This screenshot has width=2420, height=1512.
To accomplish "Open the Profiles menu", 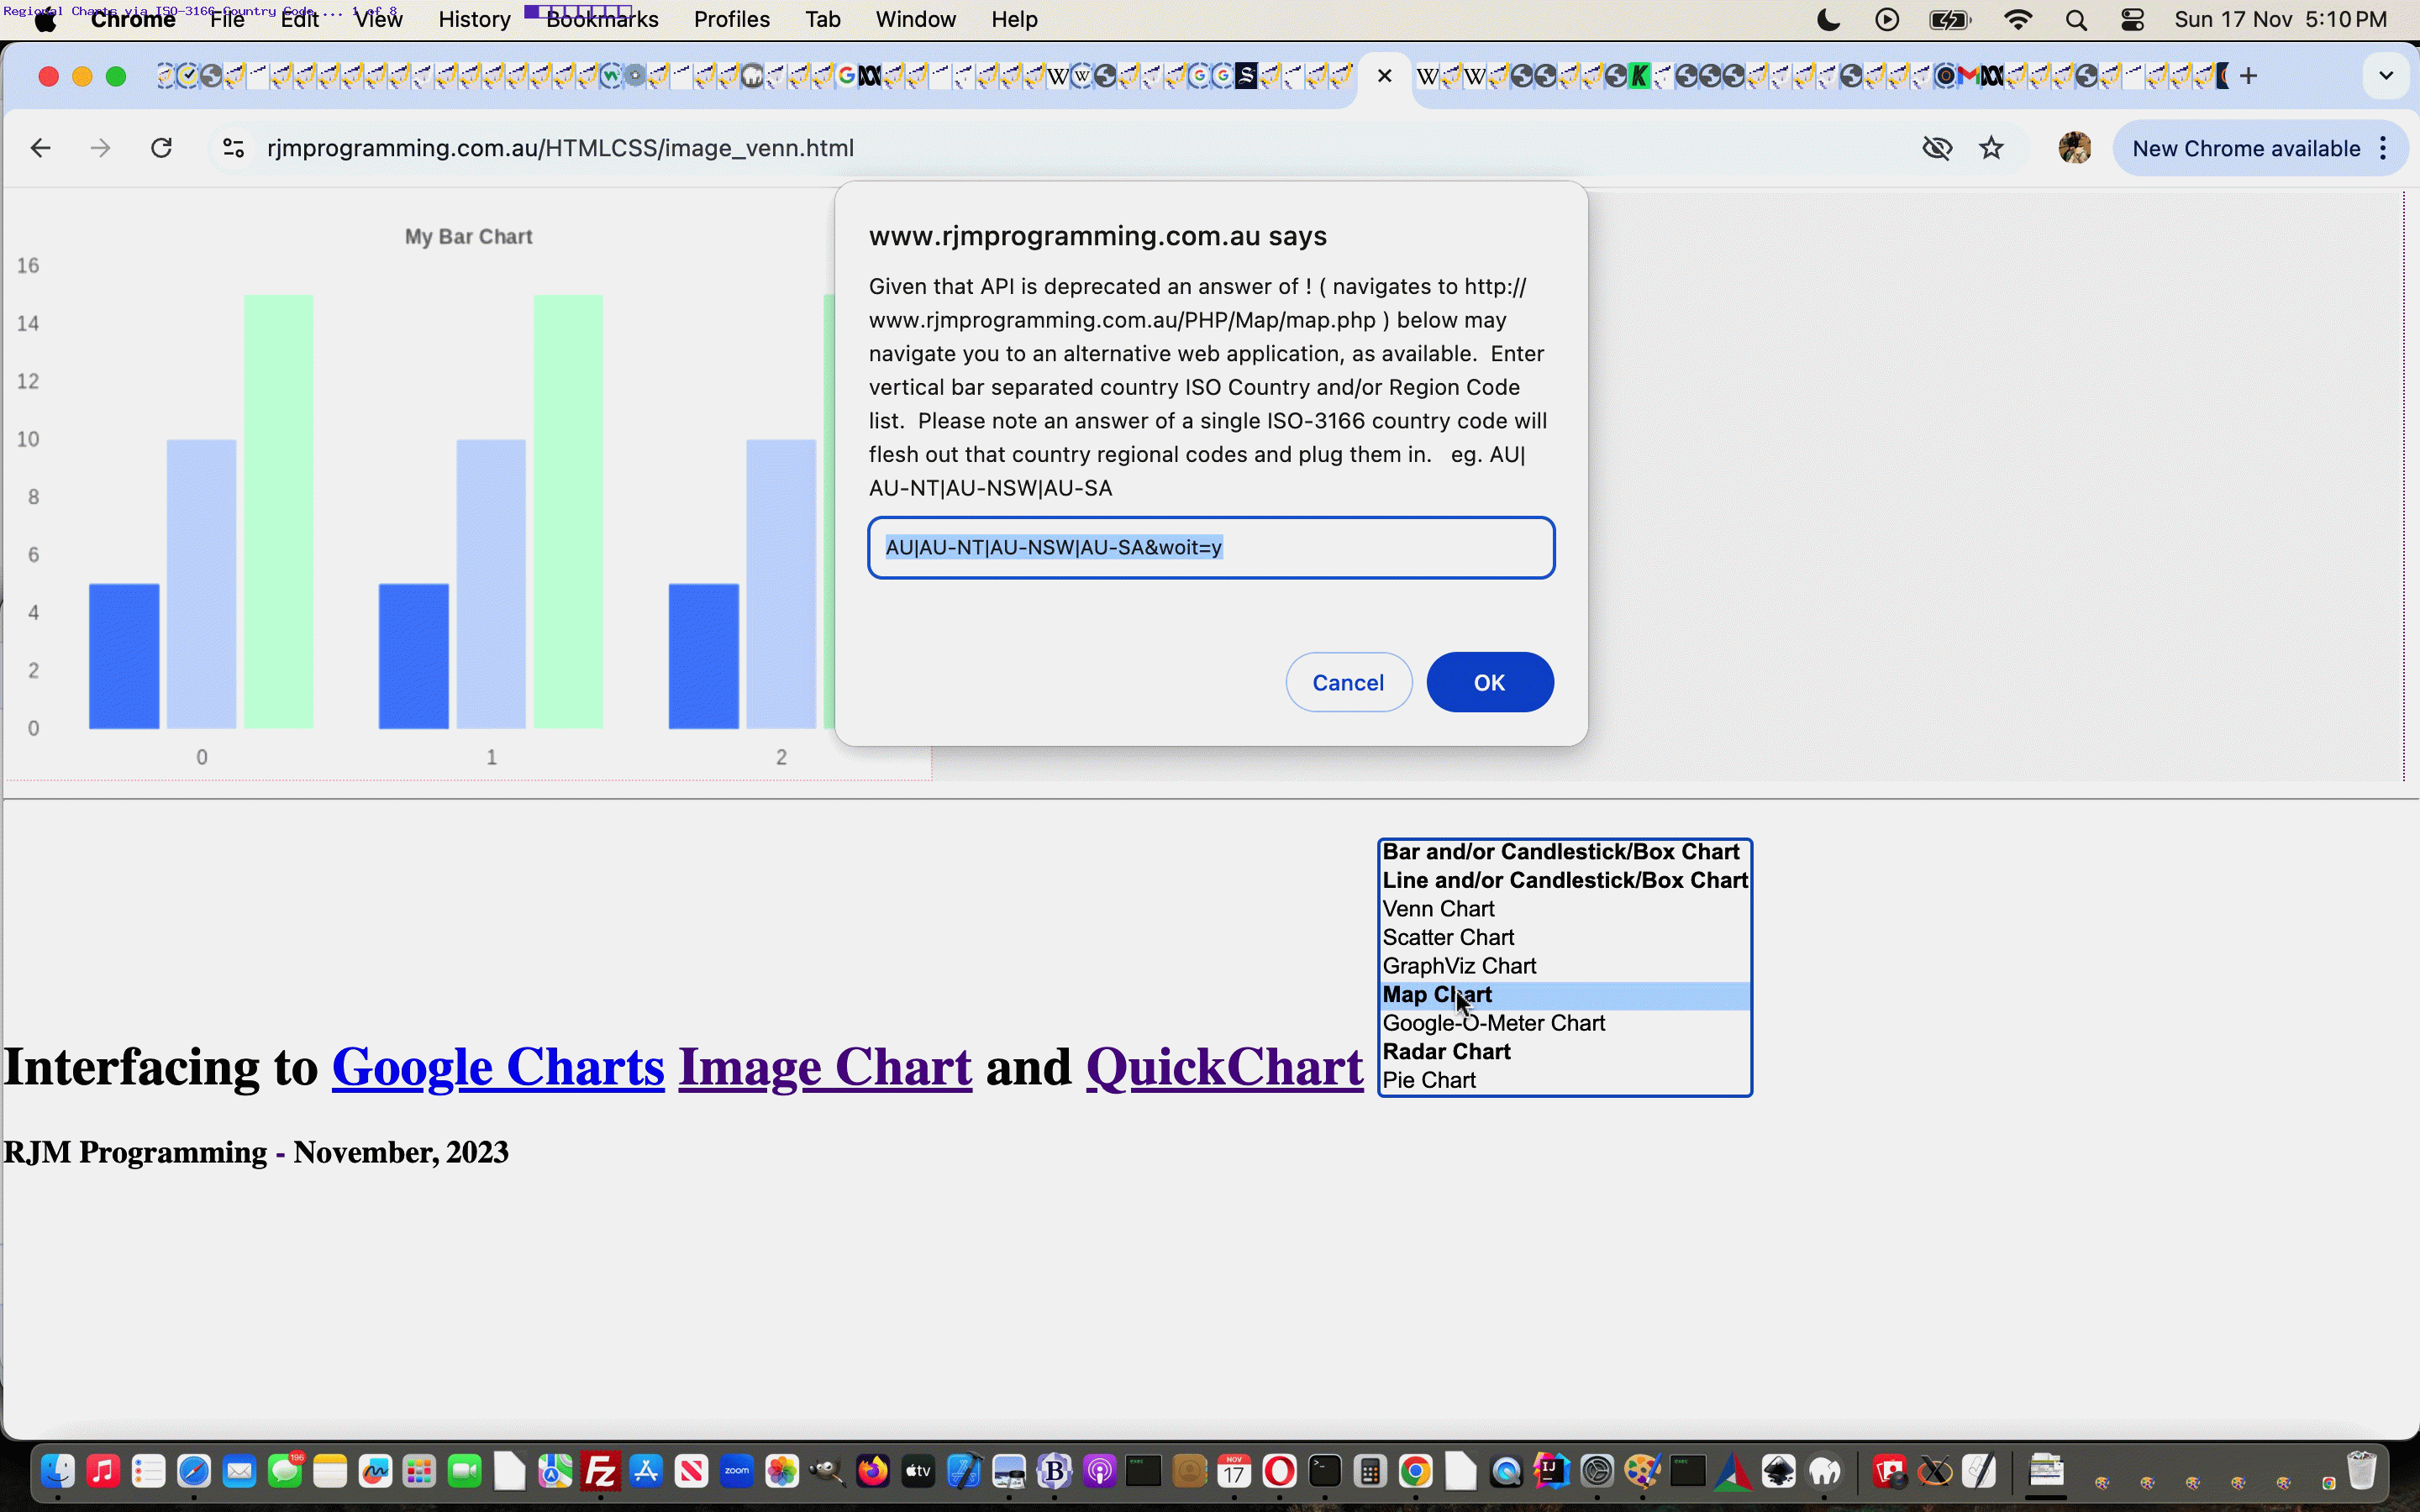I will [x=731, y=19].
